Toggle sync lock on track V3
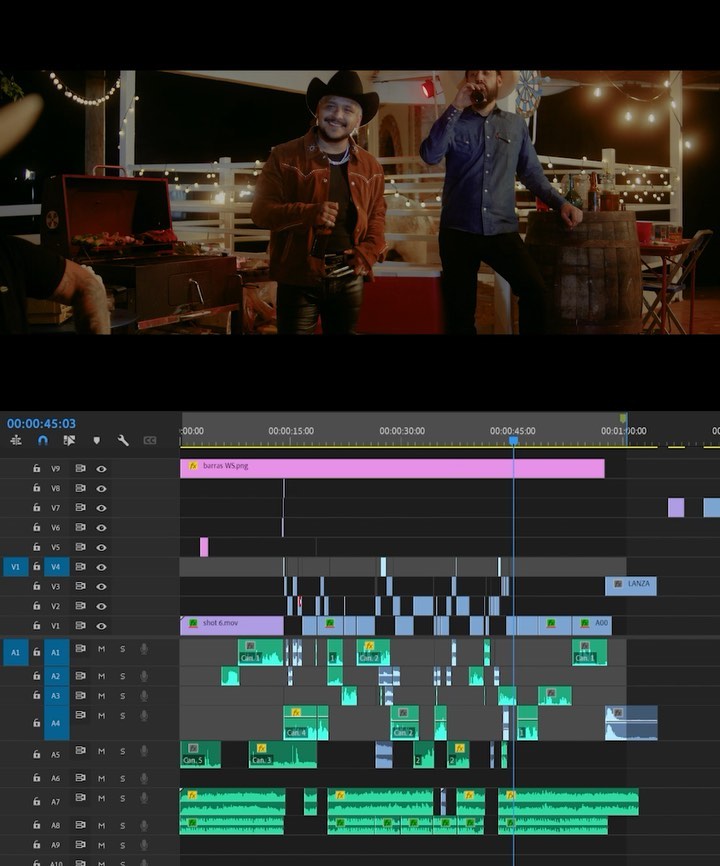This screenshot has width=720, height=866. (80, 586)
